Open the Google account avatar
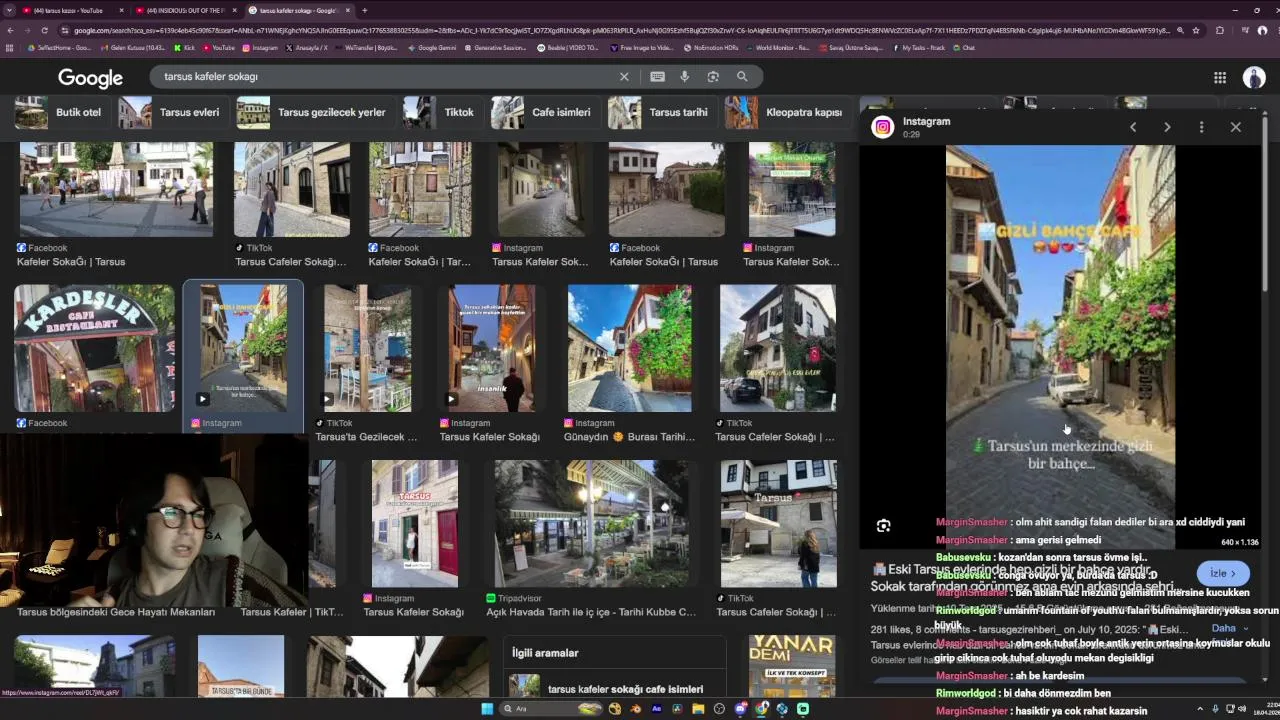The height and width of the screenshot is (720, 1280). pos(1254,77)
